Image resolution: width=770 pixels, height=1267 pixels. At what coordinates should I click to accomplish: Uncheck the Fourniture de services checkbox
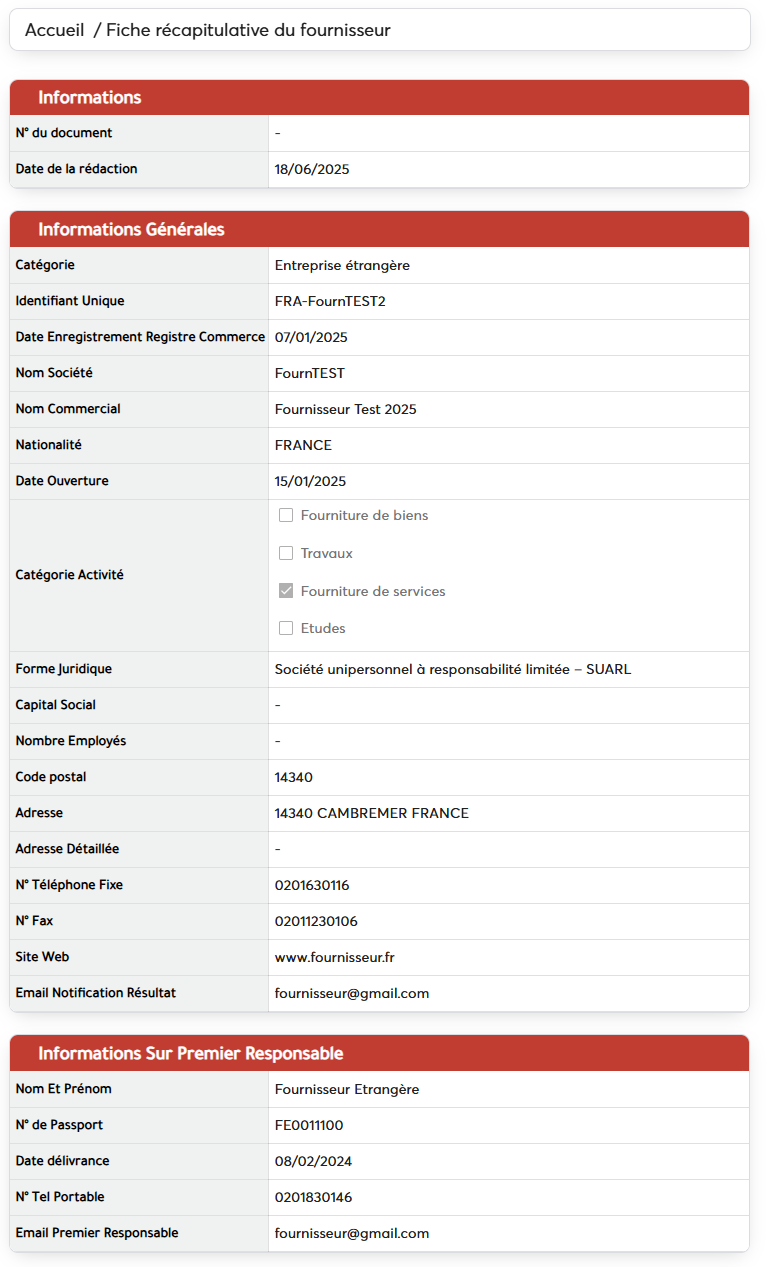point(286,591)
